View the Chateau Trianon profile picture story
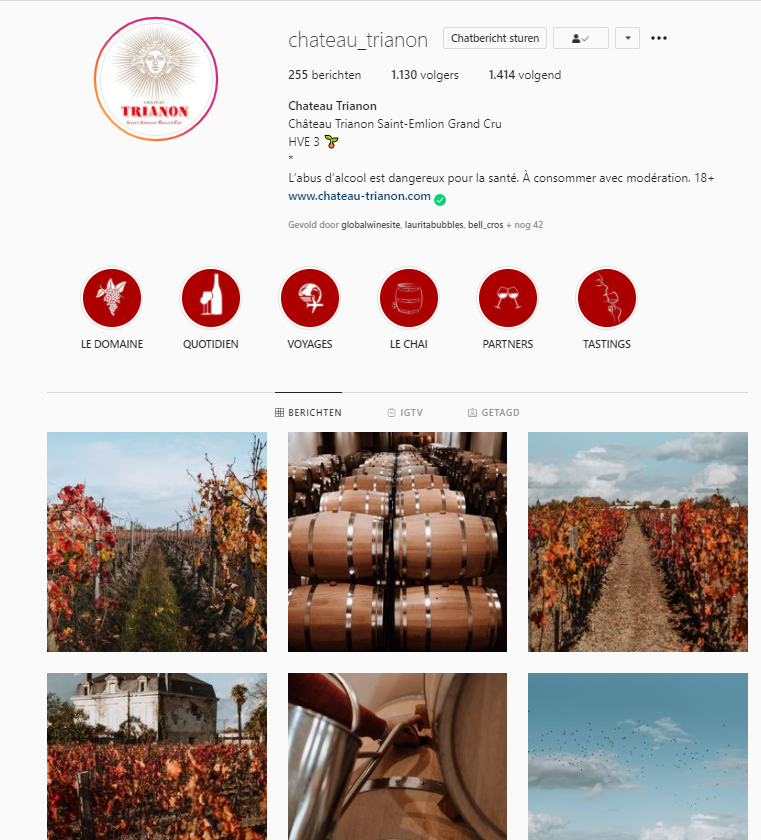This screenshot has height=840, width=761. tap(156, 79)
